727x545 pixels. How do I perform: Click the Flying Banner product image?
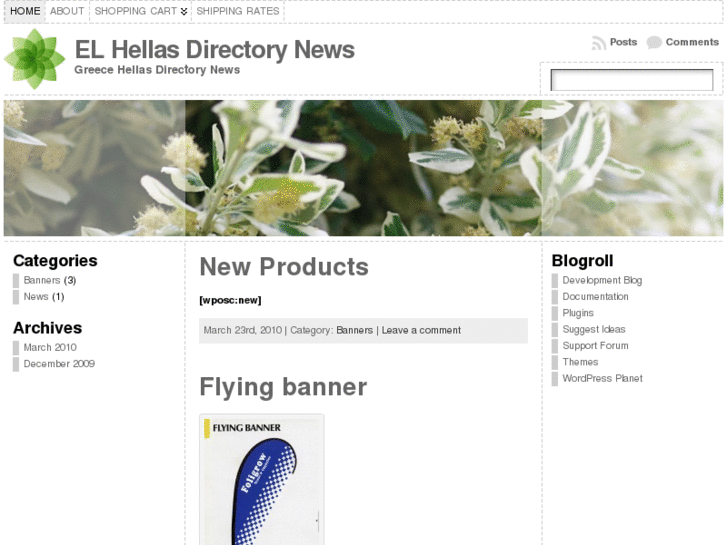[x=262, y=480]
